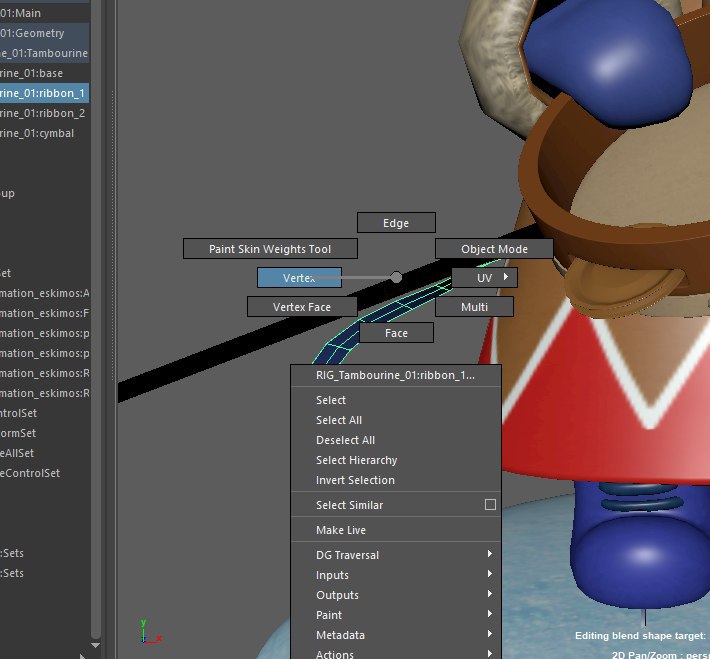Viewport: 710px width, 659px height.
Task: Select rine_01:ribbon_2 outliner row
Action: coord(44,113)
